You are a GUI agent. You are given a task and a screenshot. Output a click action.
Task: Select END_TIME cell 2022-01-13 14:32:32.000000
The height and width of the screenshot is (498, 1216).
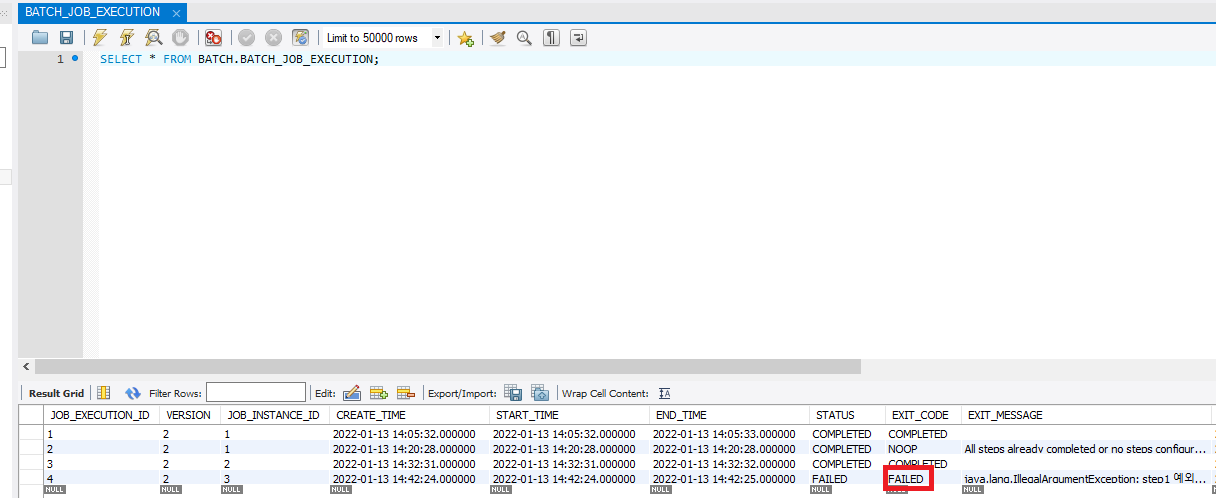pyautogui.click(x=729, y=464)
